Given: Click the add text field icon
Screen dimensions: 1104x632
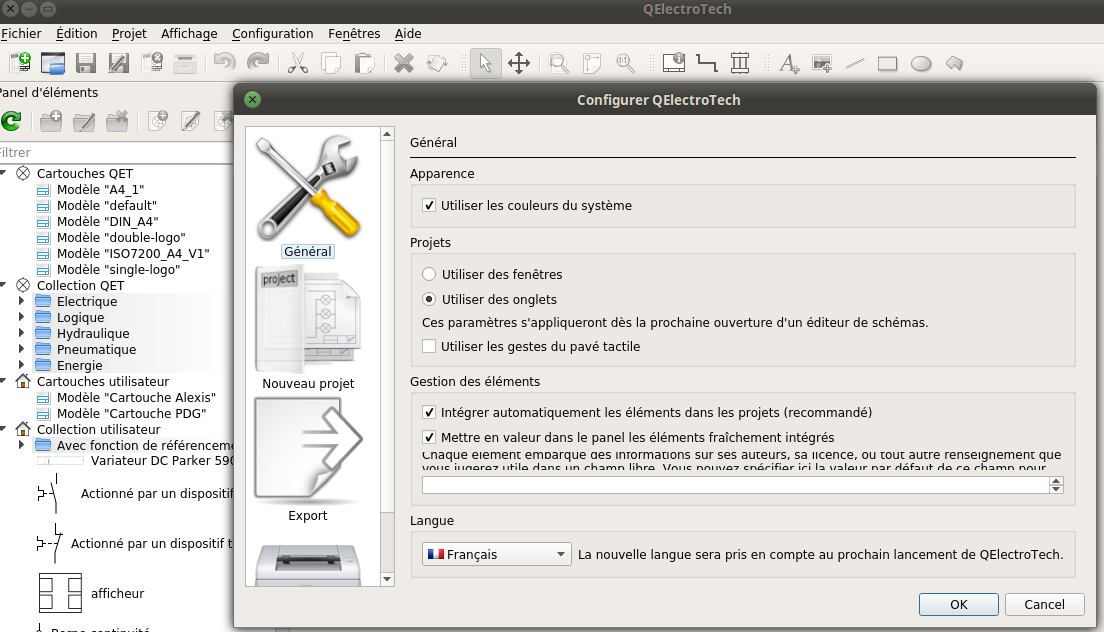Looking at the screenshot, I should [789, 63].
